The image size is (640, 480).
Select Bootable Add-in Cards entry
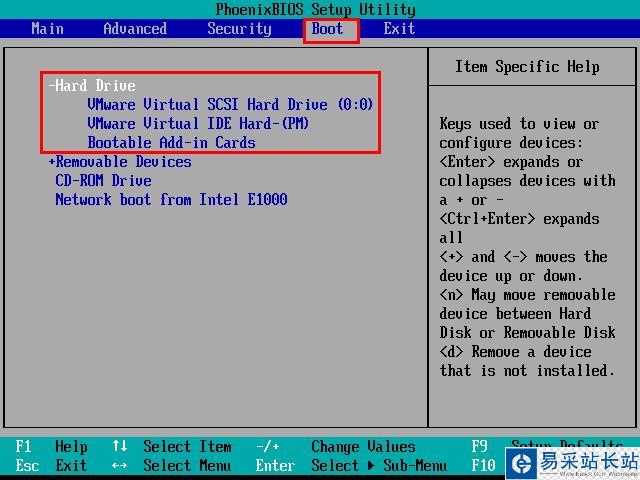tap(171, 142)
